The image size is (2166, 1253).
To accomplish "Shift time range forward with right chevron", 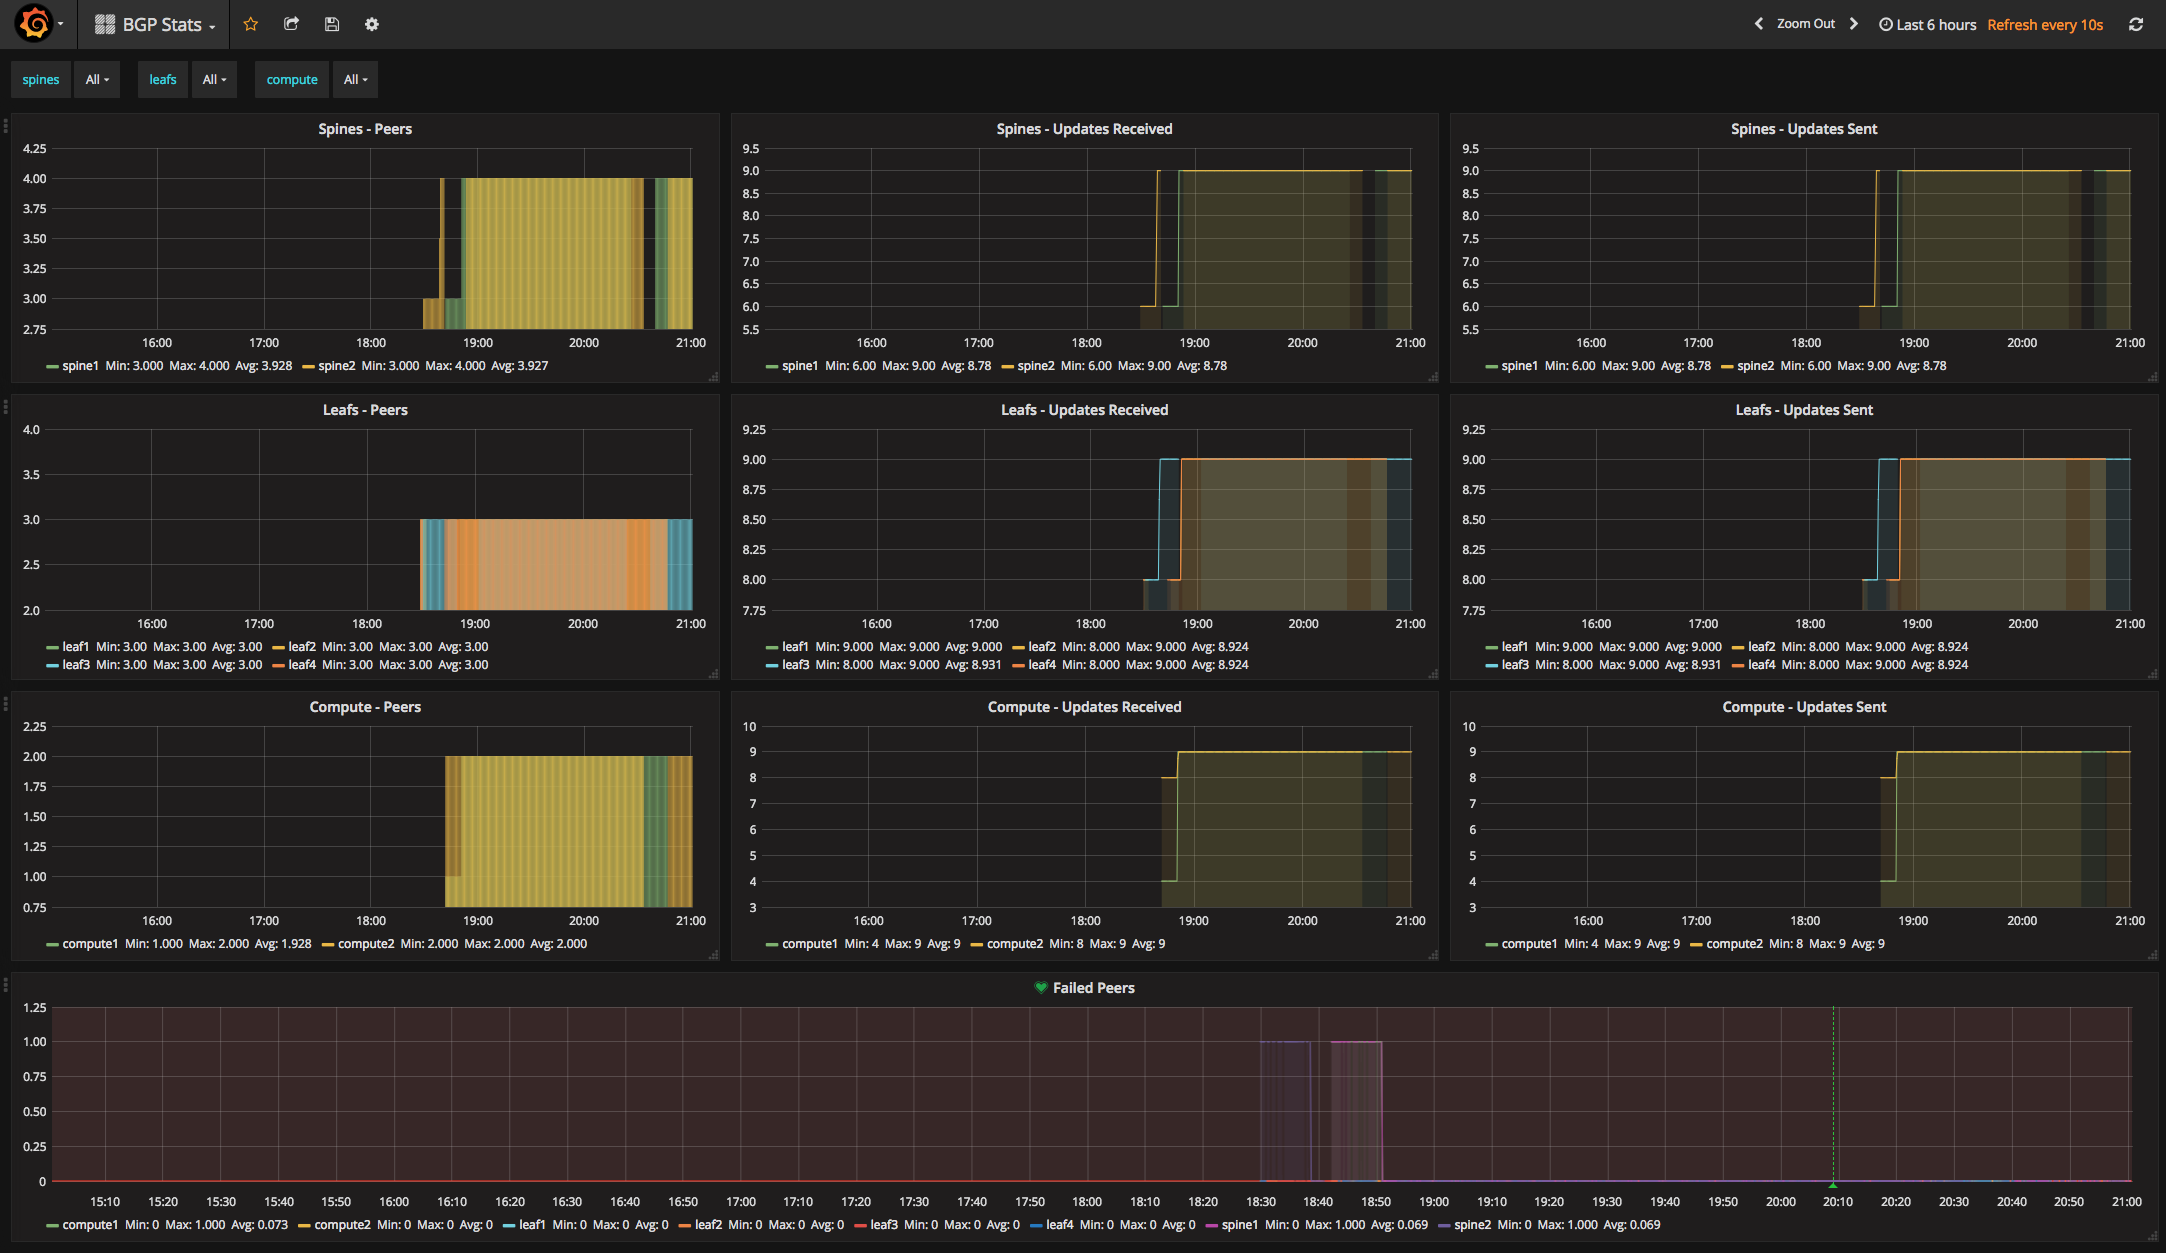I will click(x=1853, y=24).
